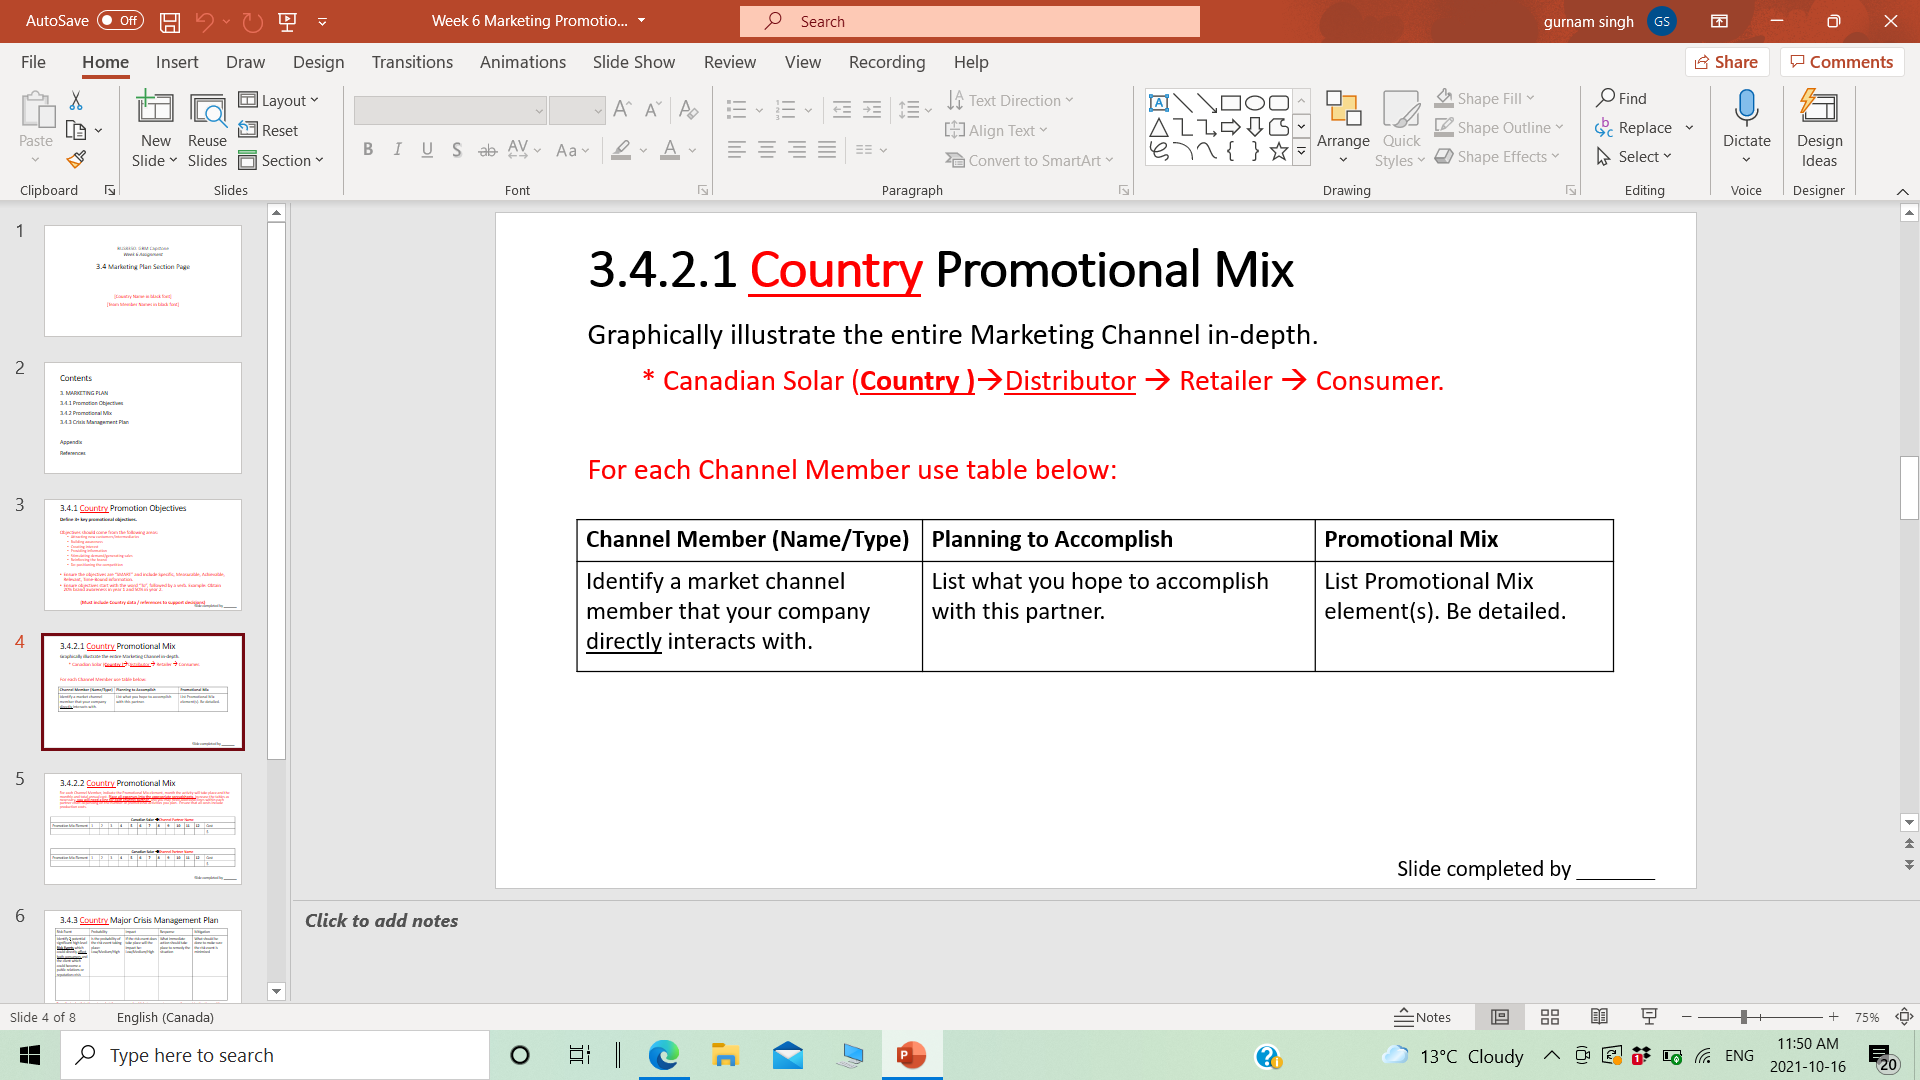Click the Share button
This screenshot has height=1080, width=1920.
[x=1727, y=62]
